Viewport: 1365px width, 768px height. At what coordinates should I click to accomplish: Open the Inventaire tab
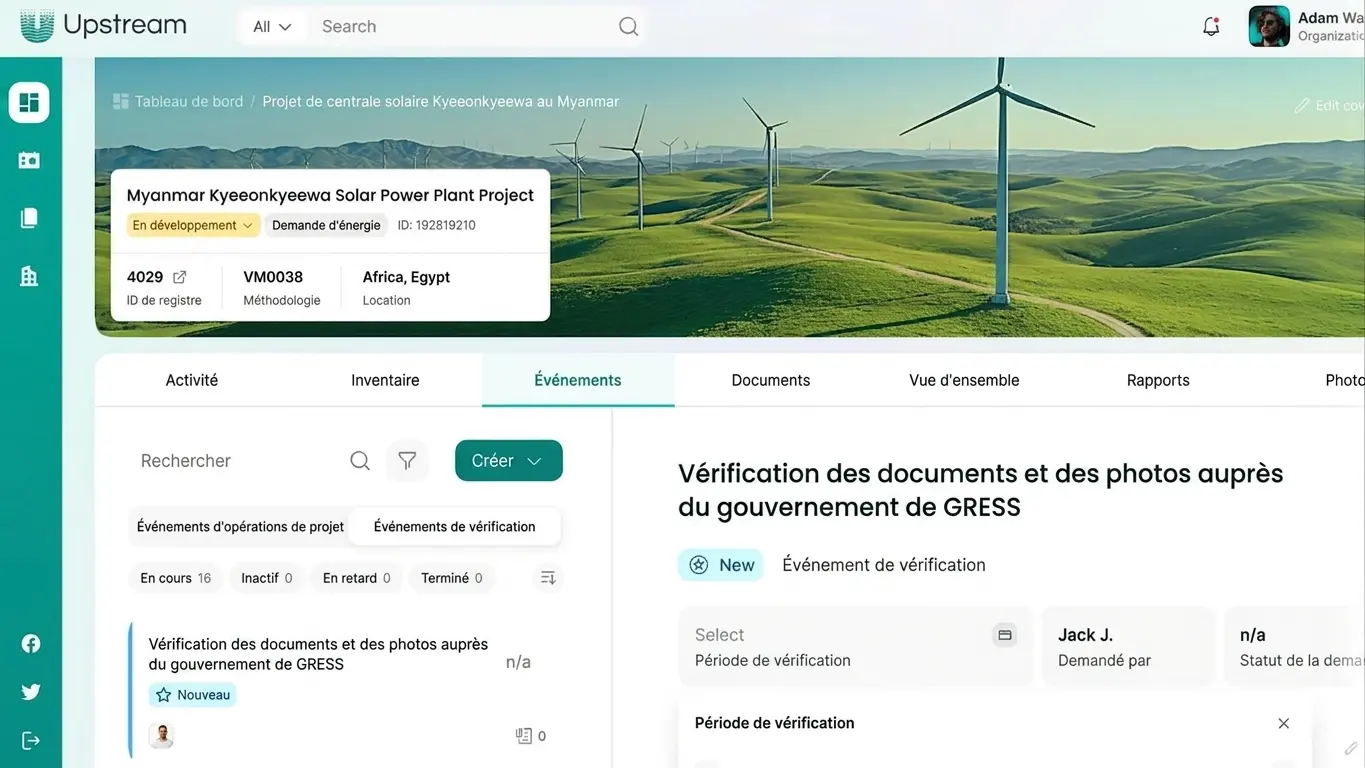tap(385, 380)
